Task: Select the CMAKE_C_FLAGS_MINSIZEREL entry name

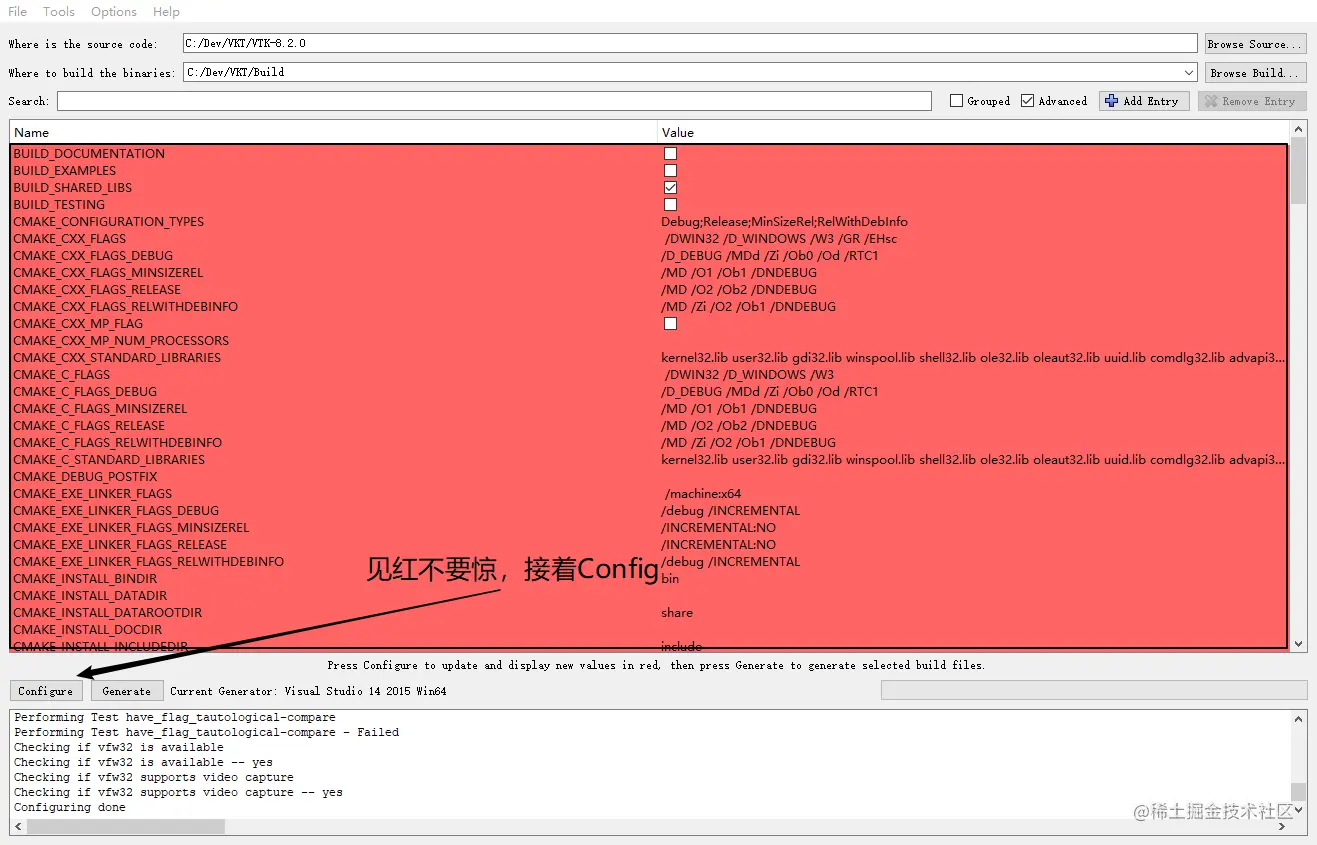Action: 100,408
